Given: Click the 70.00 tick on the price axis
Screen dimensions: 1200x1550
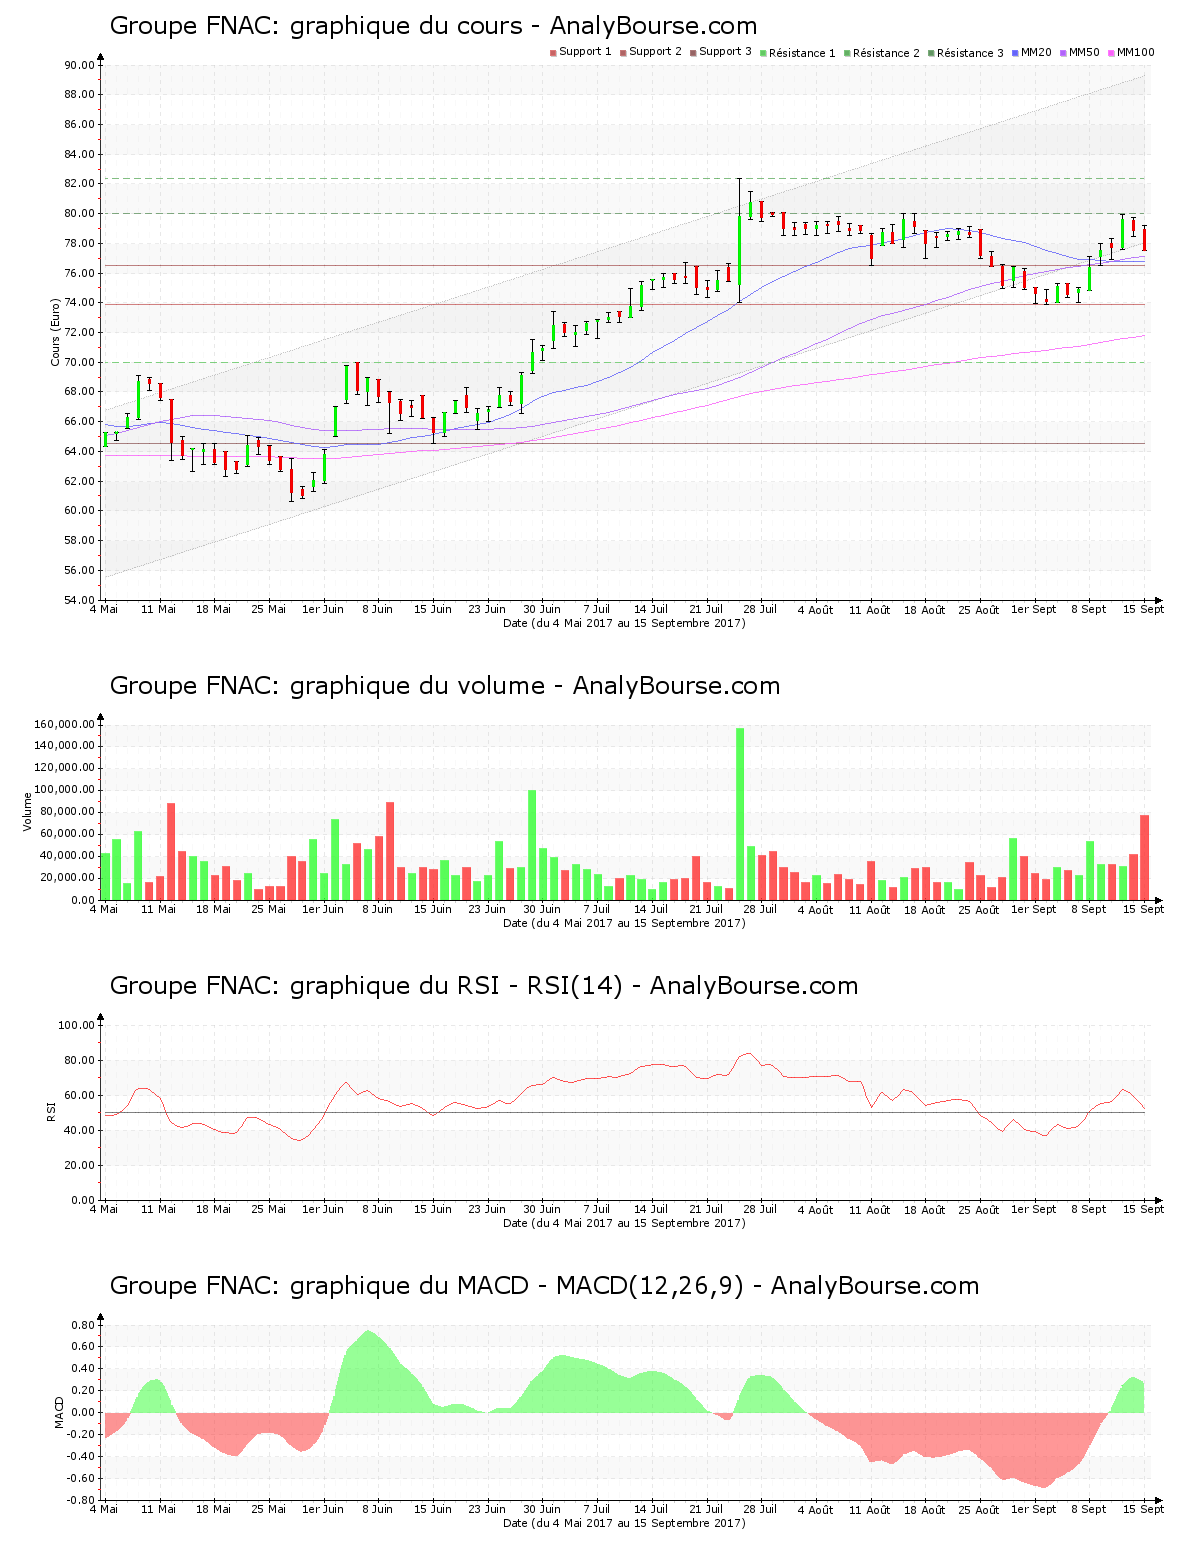Looking at the screenshot, I should (x=79, y=362).
